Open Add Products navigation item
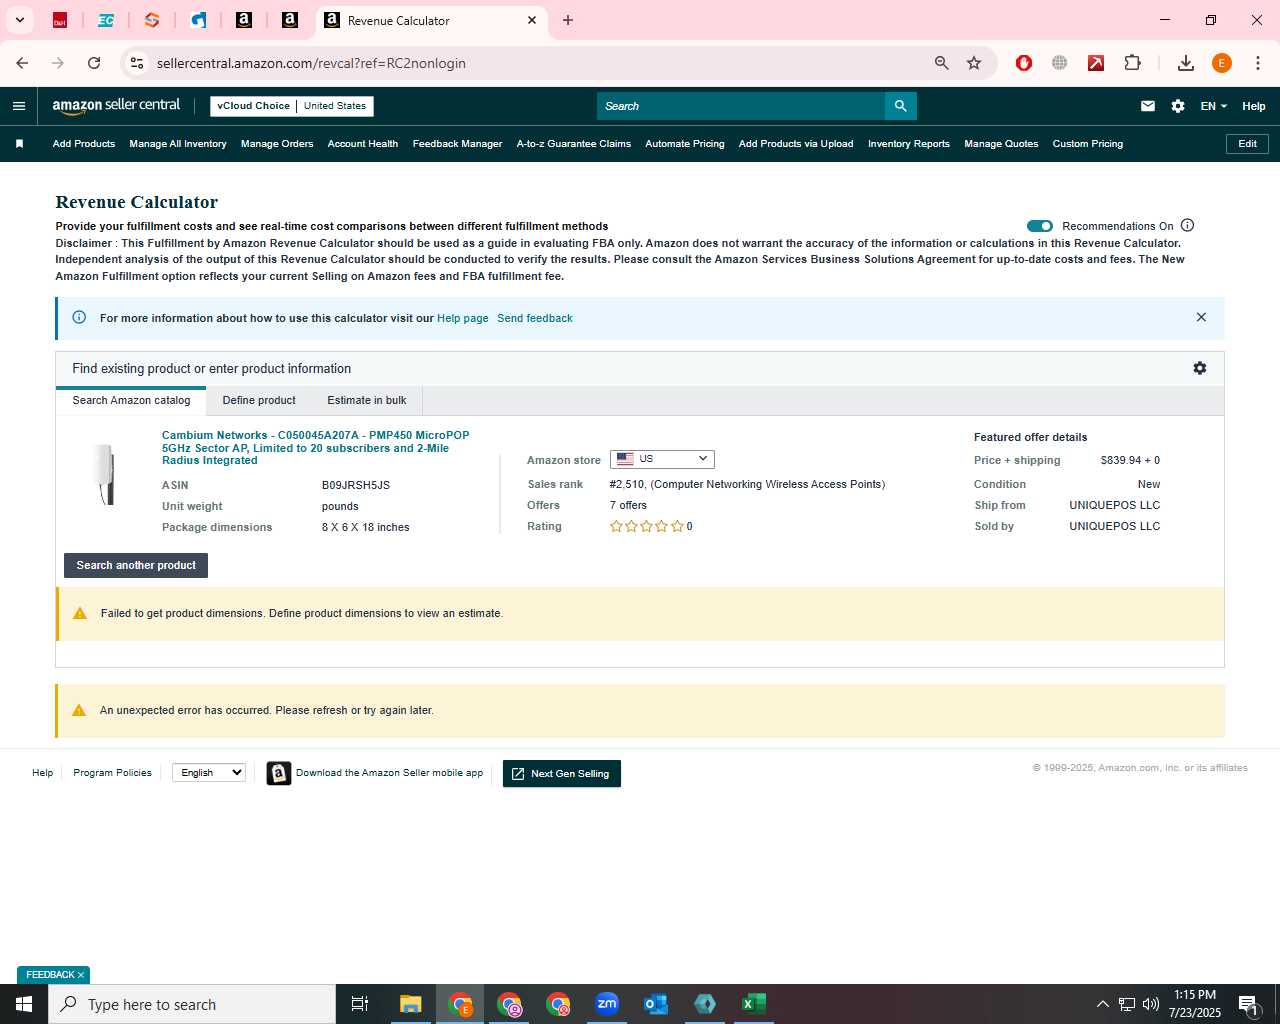Viewport: 1280px width, 1024px height. [x=84, y=144]
